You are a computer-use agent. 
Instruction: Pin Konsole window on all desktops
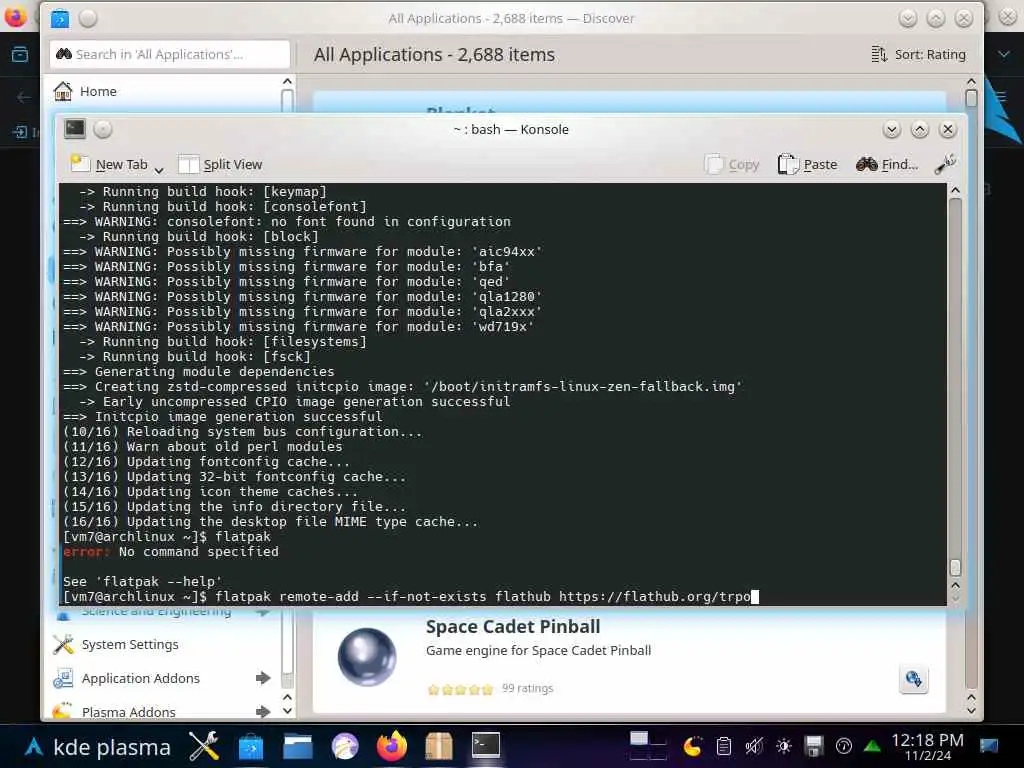pos(103,129)
